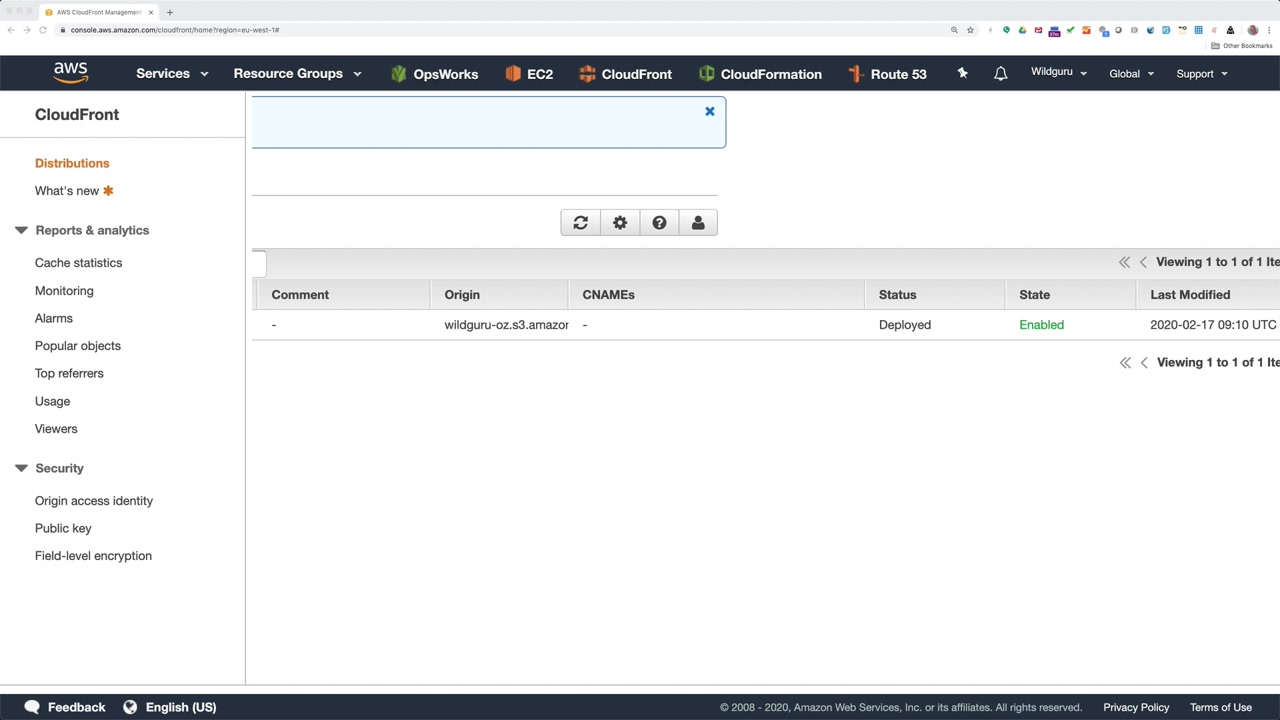Open the Privacy Policy link

[x=1136, y=707]
